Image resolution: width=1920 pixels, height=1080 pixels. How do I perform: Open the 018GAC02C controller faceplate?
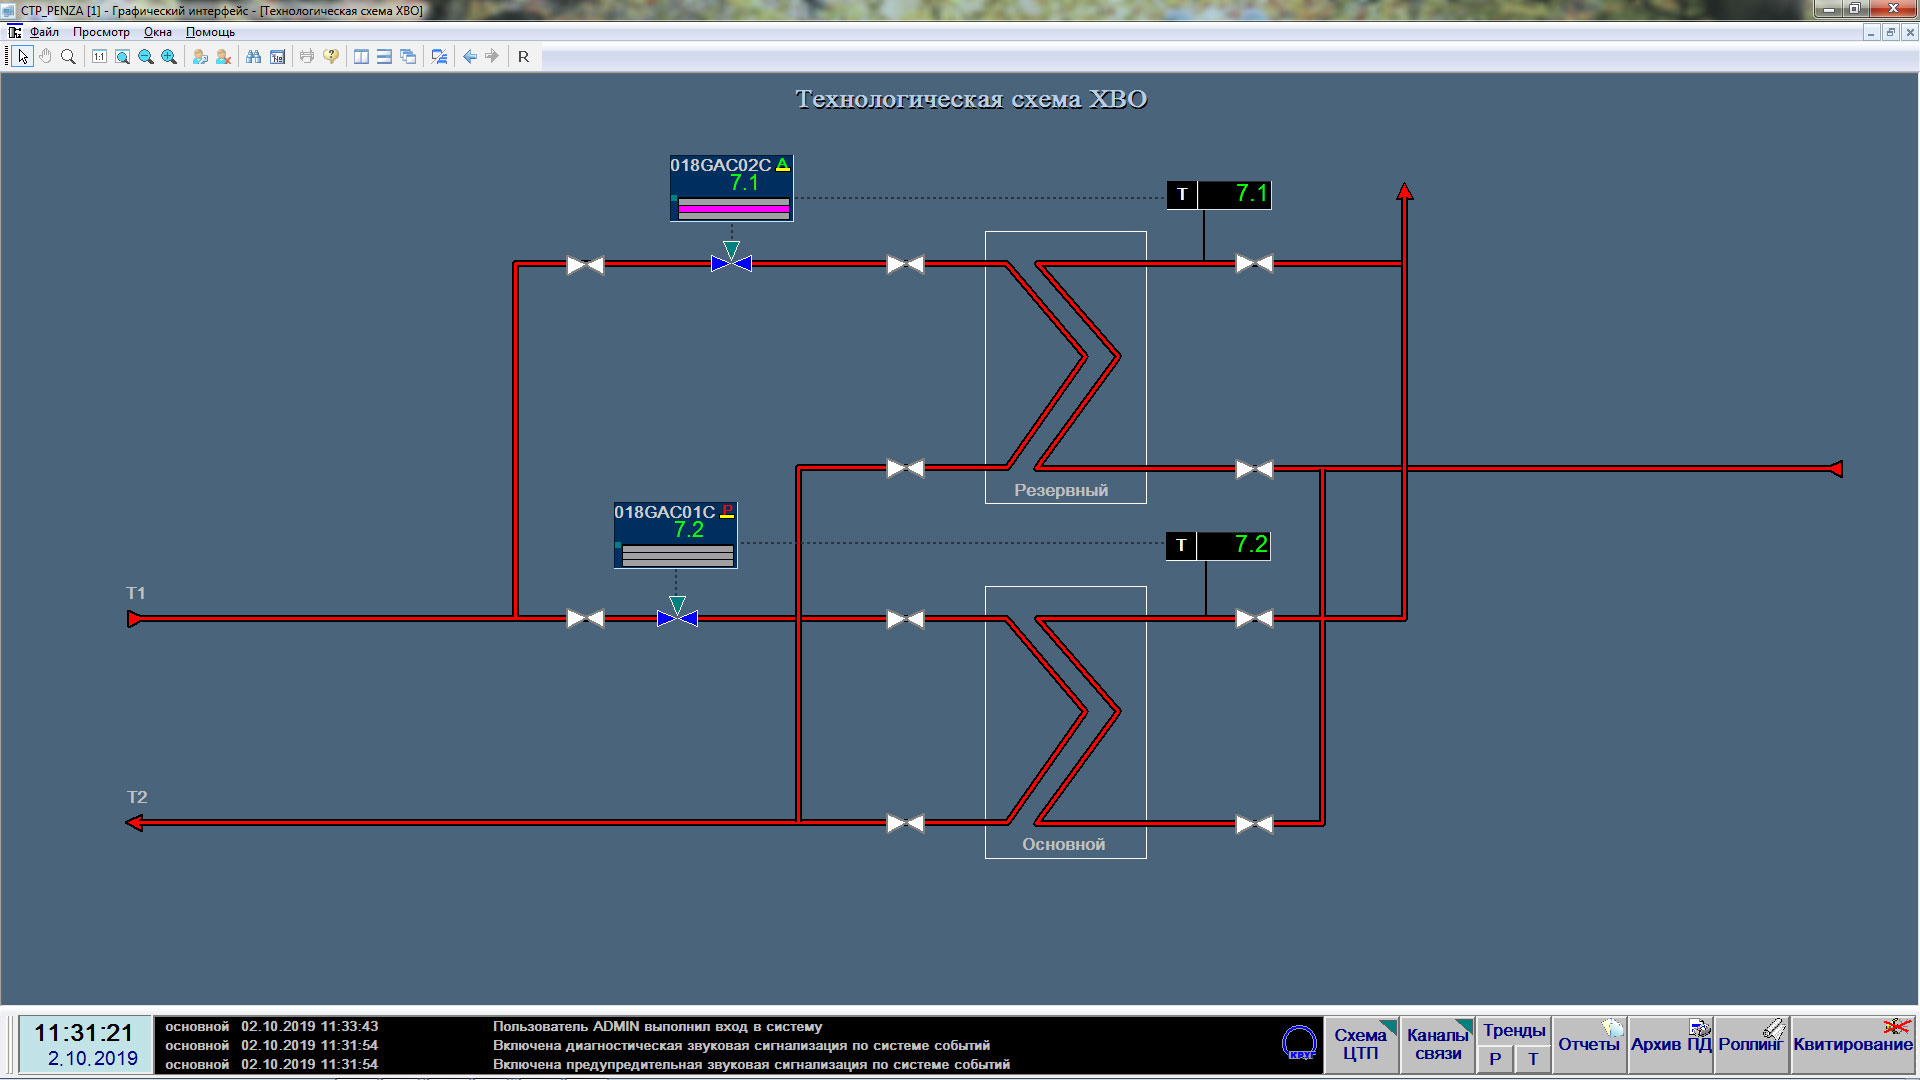[x=731, y=188]
